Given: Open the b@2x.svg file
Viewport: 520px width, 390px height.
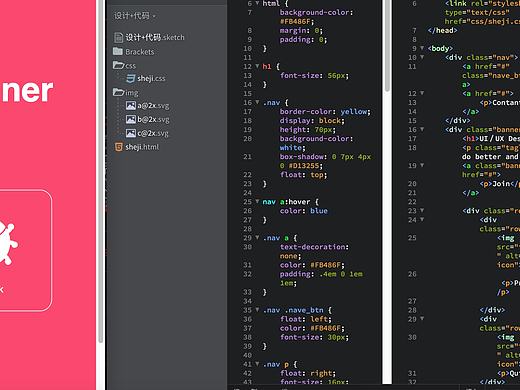Looking at the screenshot, I should pyautogui.click(x=153, y=119).
